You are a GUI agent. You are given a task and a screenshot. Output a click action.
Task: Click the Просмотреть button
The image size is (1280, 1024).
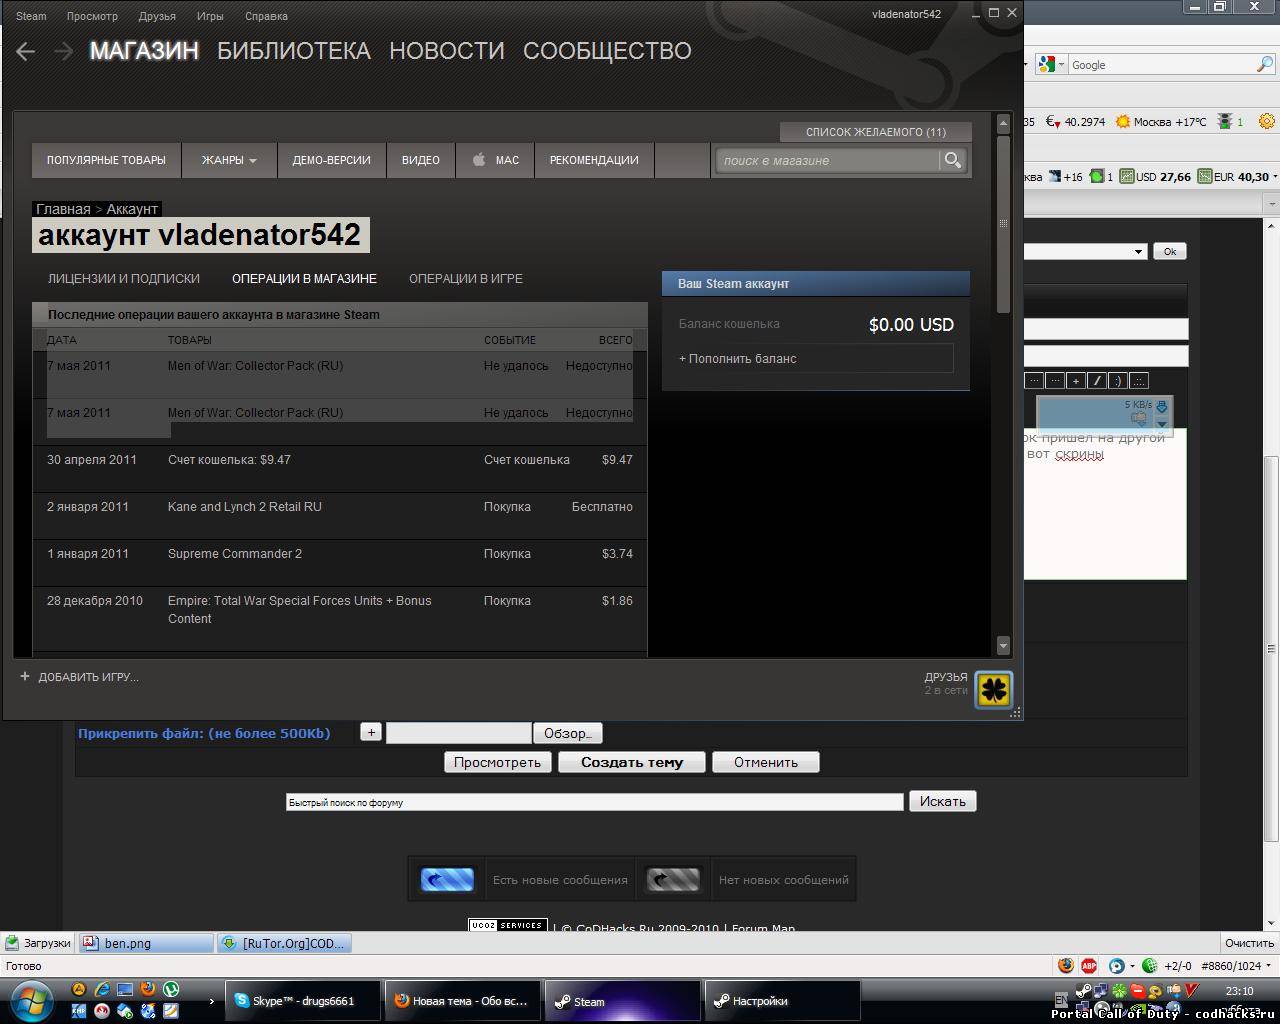(x=497, y=762)
